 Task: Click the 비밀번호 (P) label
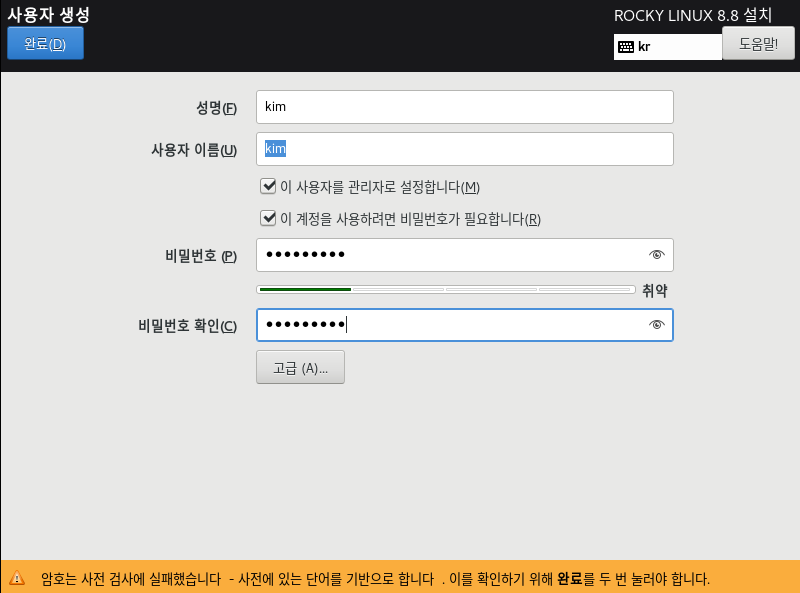click(201, 256)
